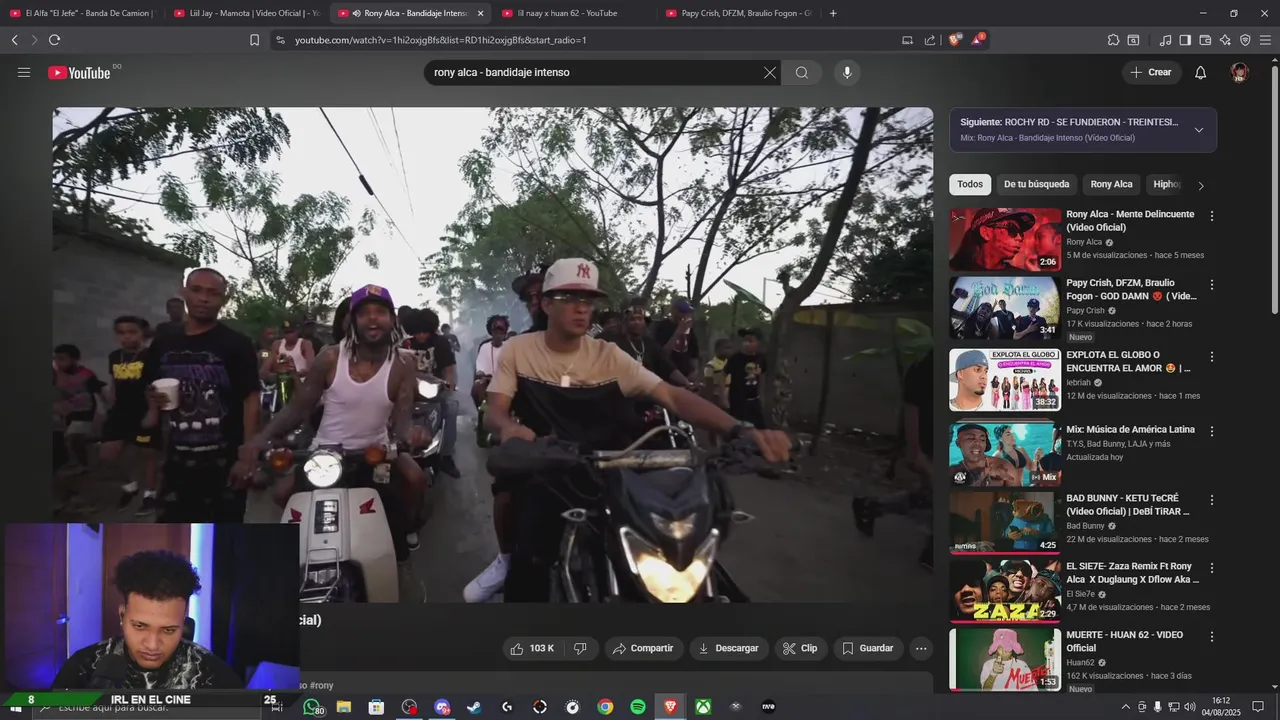
Task: Open the browser main menu
Action: [x=1266, y=40]
